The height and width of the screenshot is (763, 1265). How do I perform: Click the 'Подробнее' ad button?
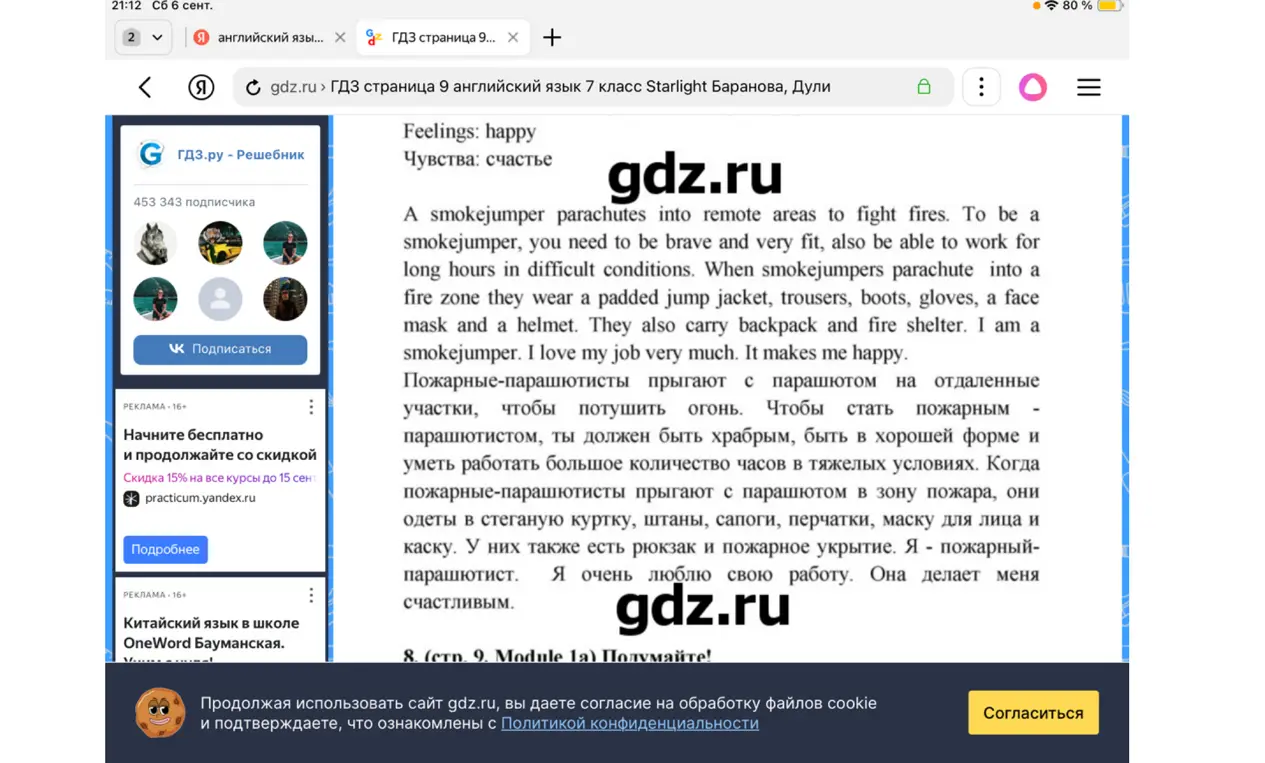click(x=165, y=549)
